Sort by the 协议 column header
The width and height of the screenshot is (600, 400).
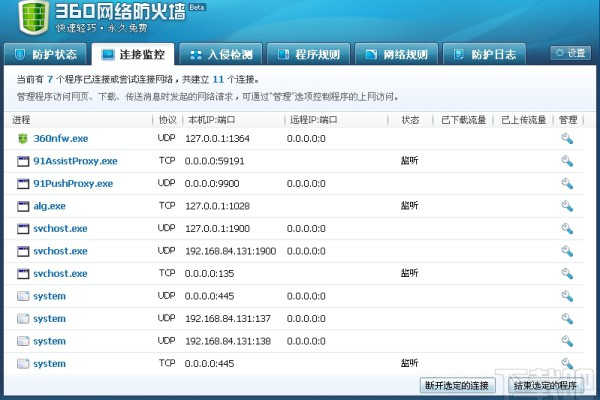(x=168, y=120)
